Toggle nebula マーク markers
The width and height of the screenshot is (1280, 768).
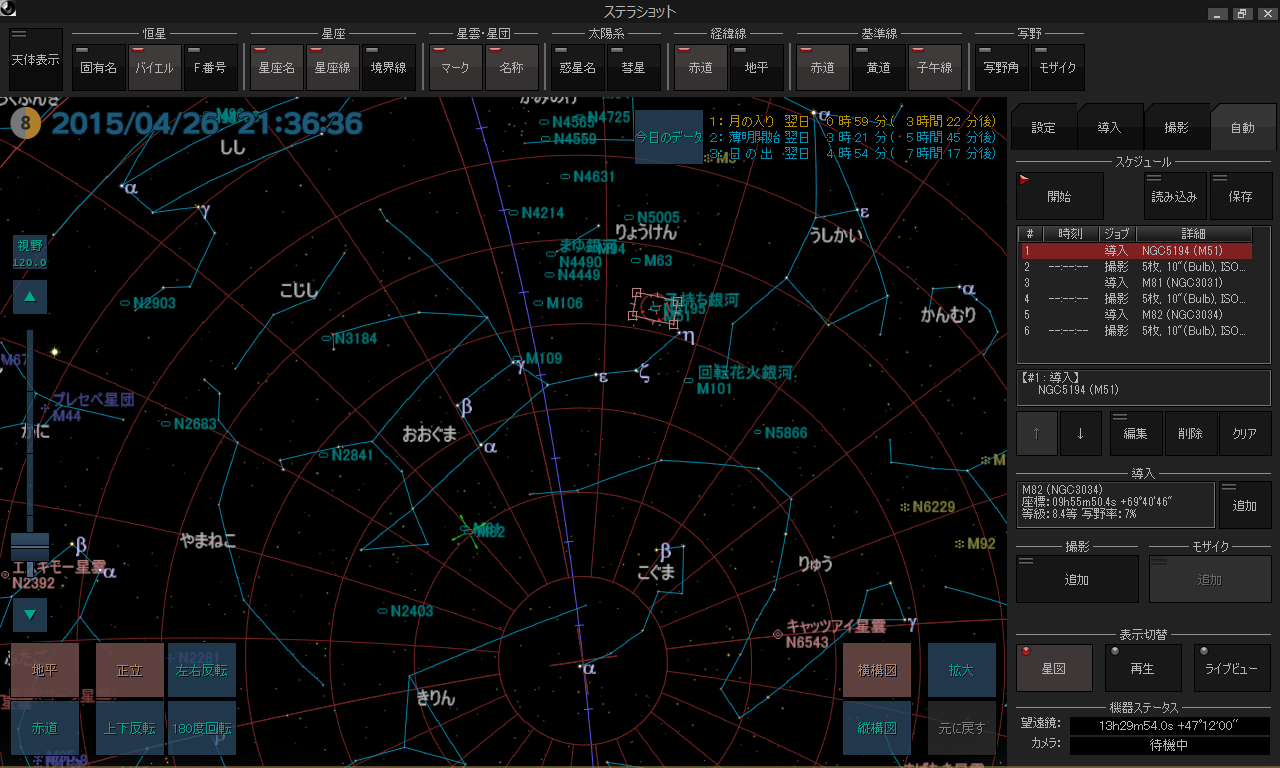coord(455,68)
